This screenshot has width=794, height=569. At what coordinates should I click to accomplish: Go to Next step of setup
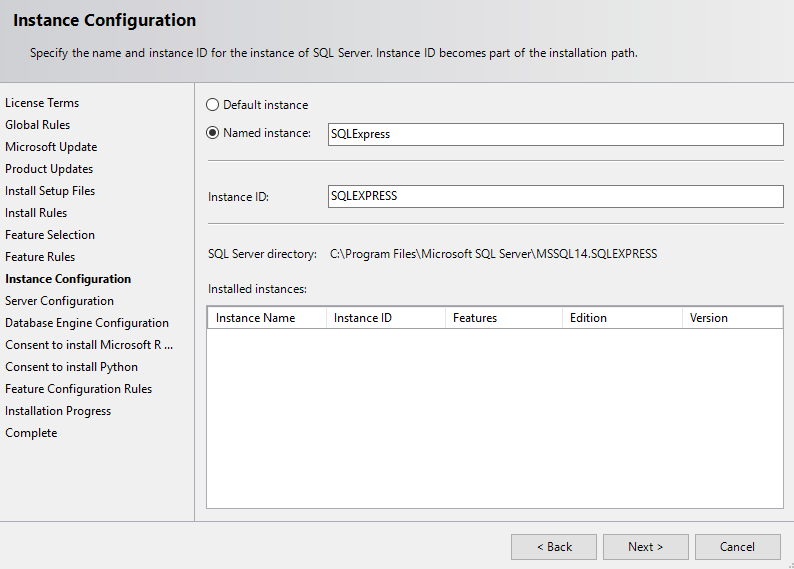[645, 547]
